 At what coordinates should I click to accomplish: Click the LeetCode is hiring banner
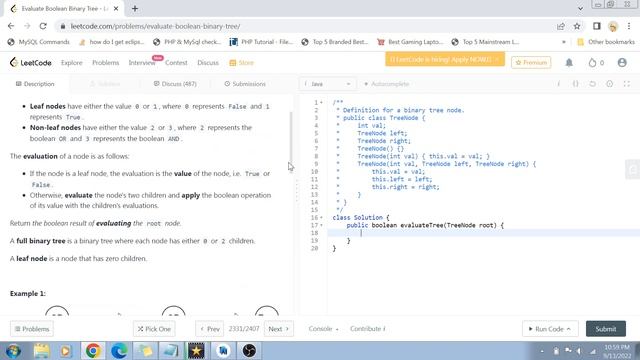point(445,60)
